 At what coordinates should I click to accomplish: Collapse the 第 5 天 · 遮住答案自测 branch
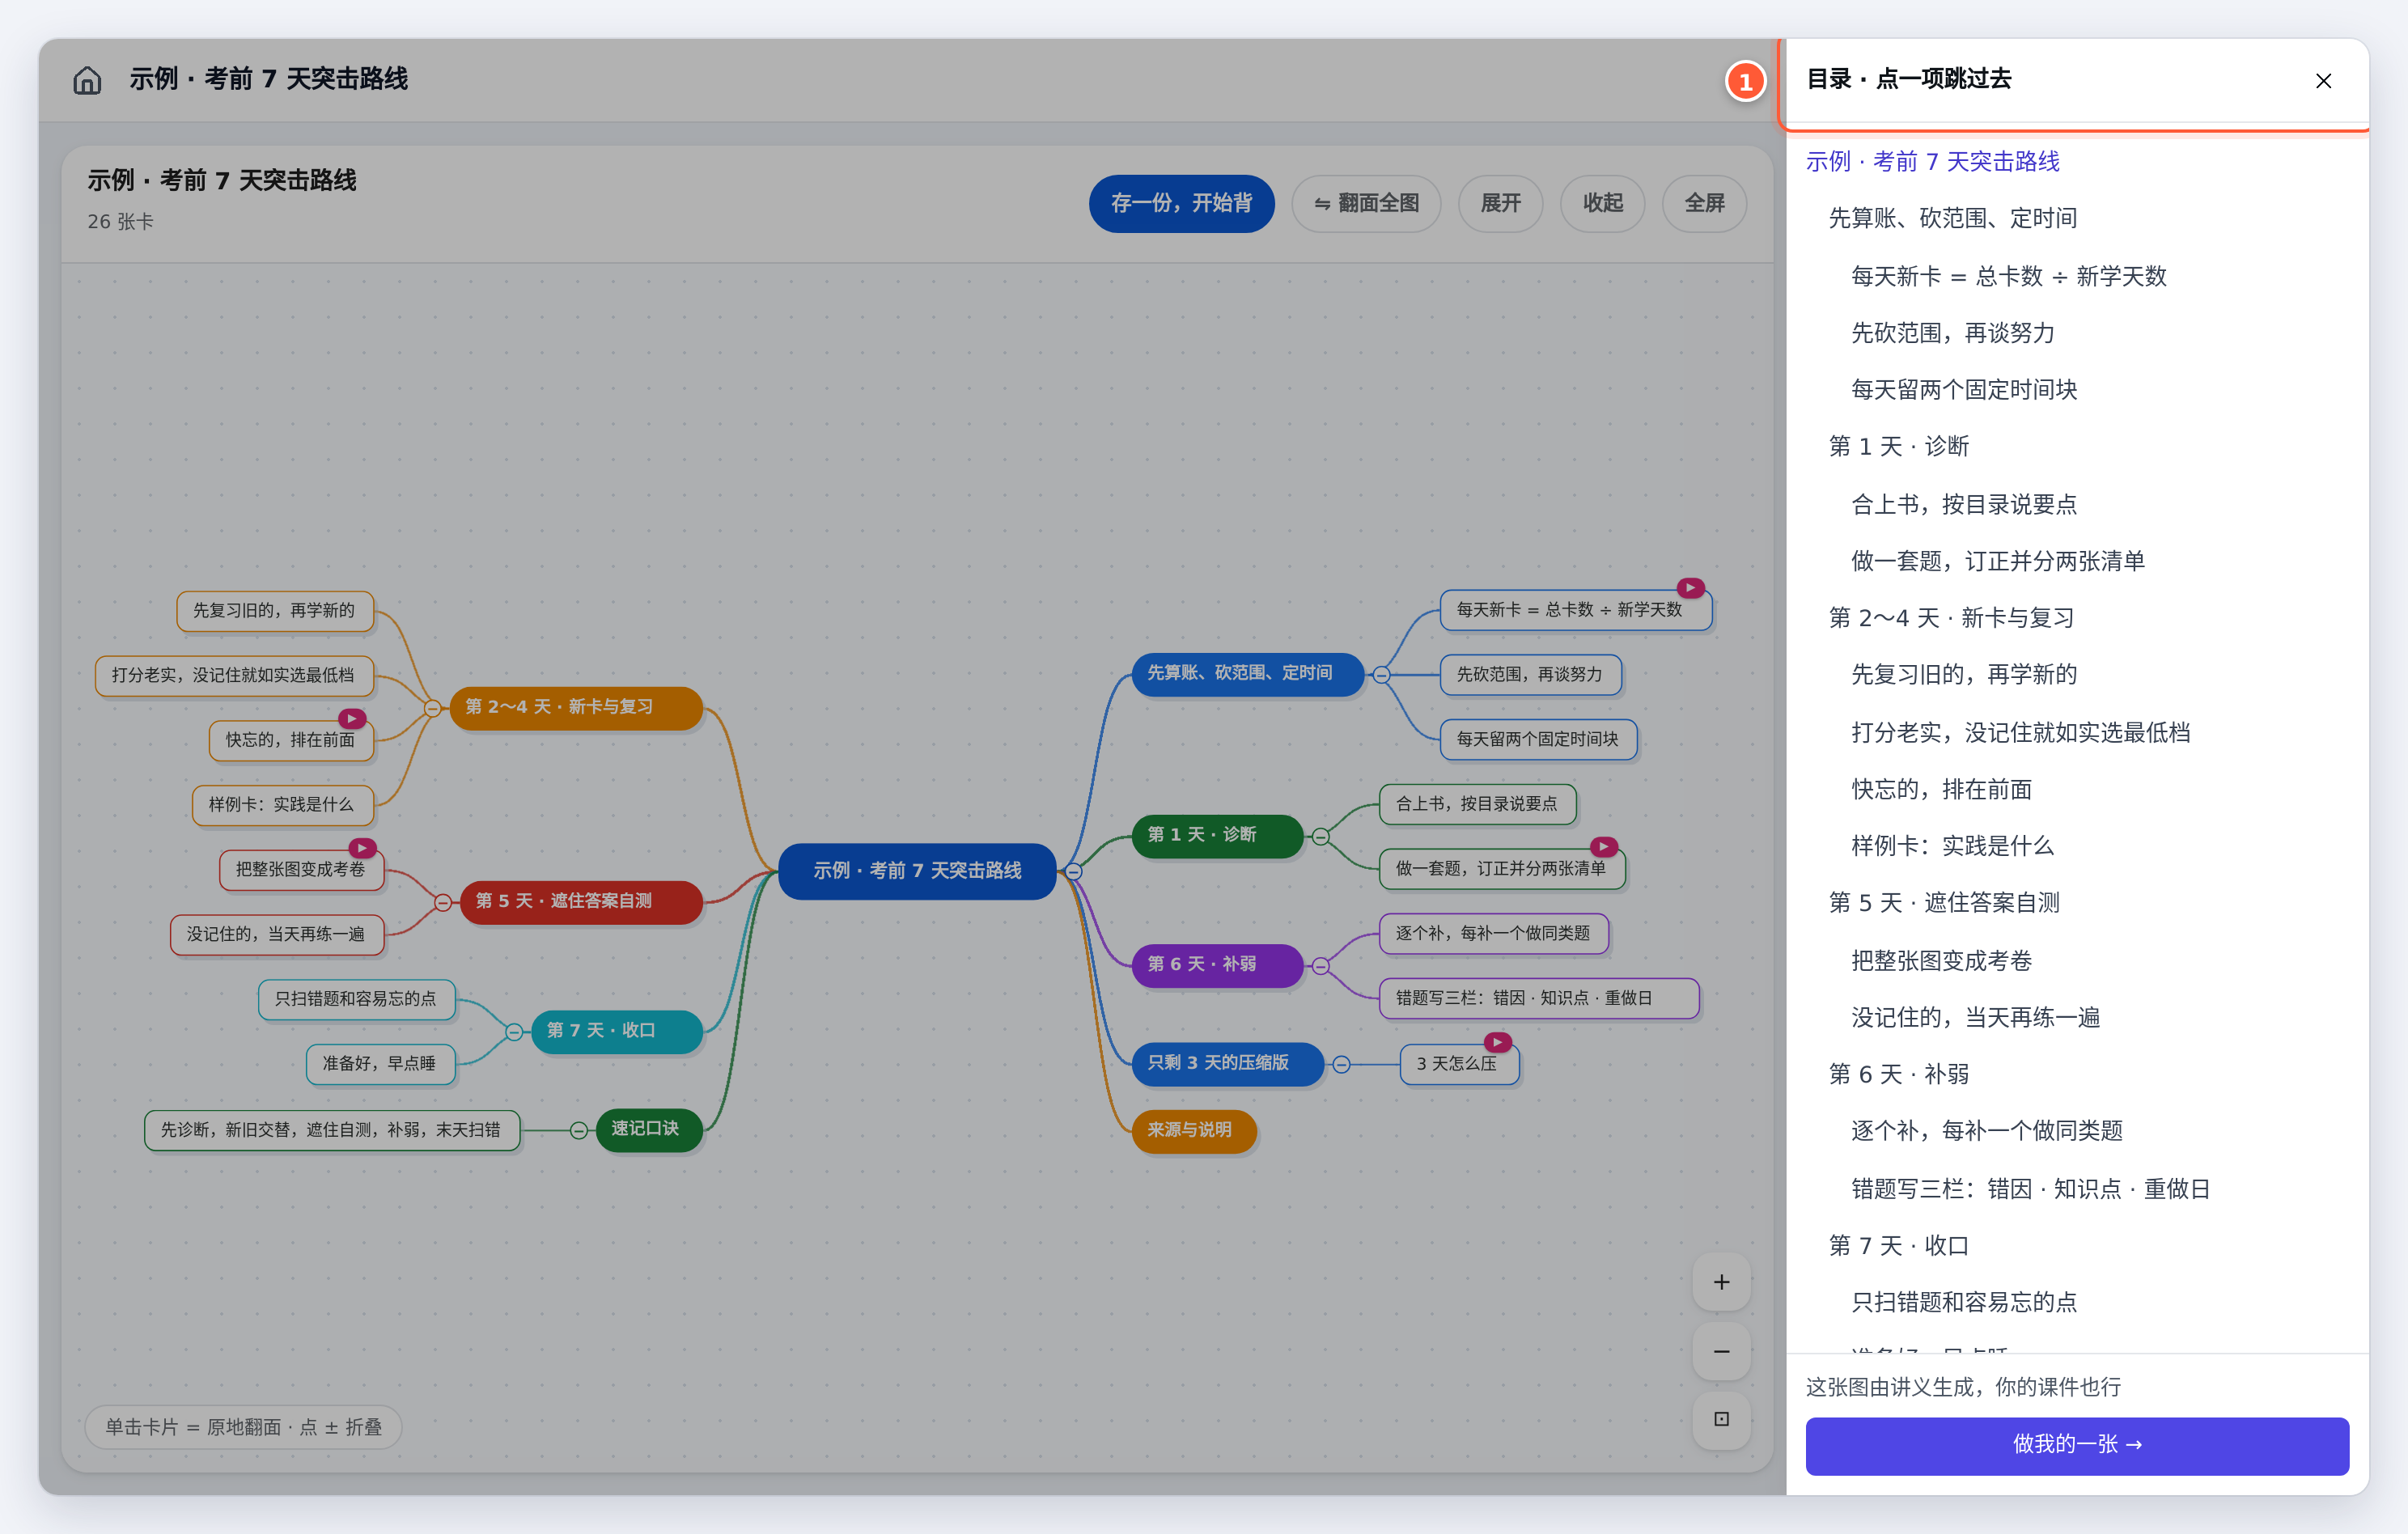point(442,902)
